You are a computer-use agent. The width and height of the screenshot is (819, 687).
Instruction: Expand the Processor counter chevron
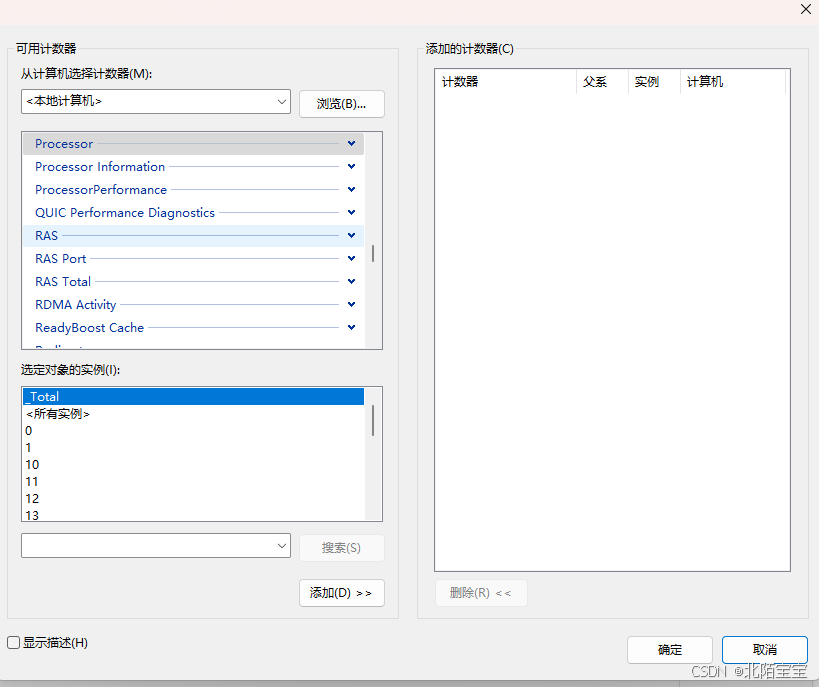350,143
